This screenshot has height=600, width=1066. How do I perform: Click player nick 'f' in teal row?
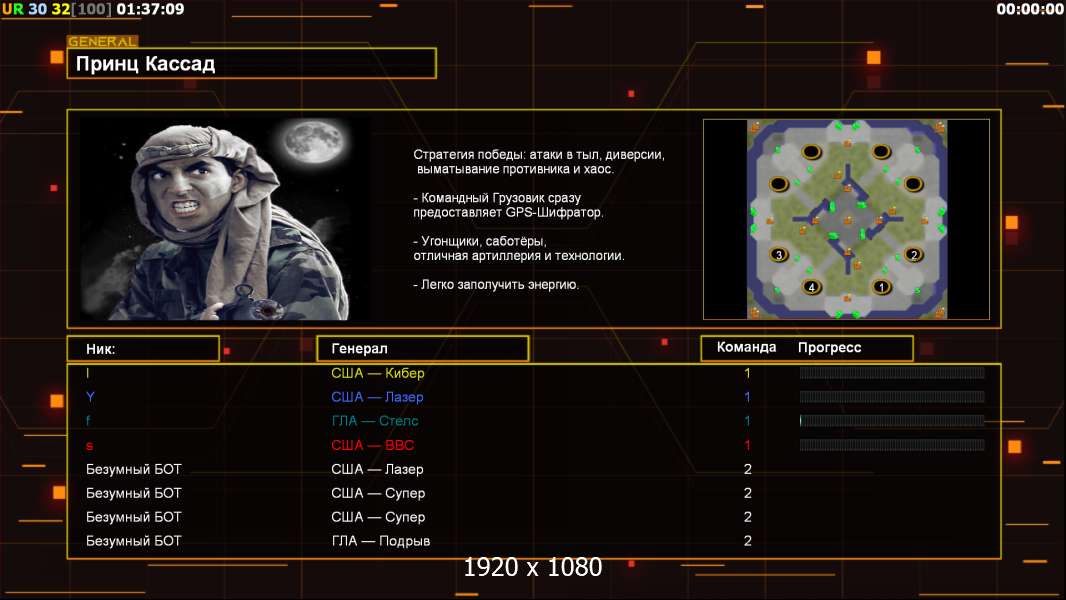pyautogui.click(x=88, y=421)
